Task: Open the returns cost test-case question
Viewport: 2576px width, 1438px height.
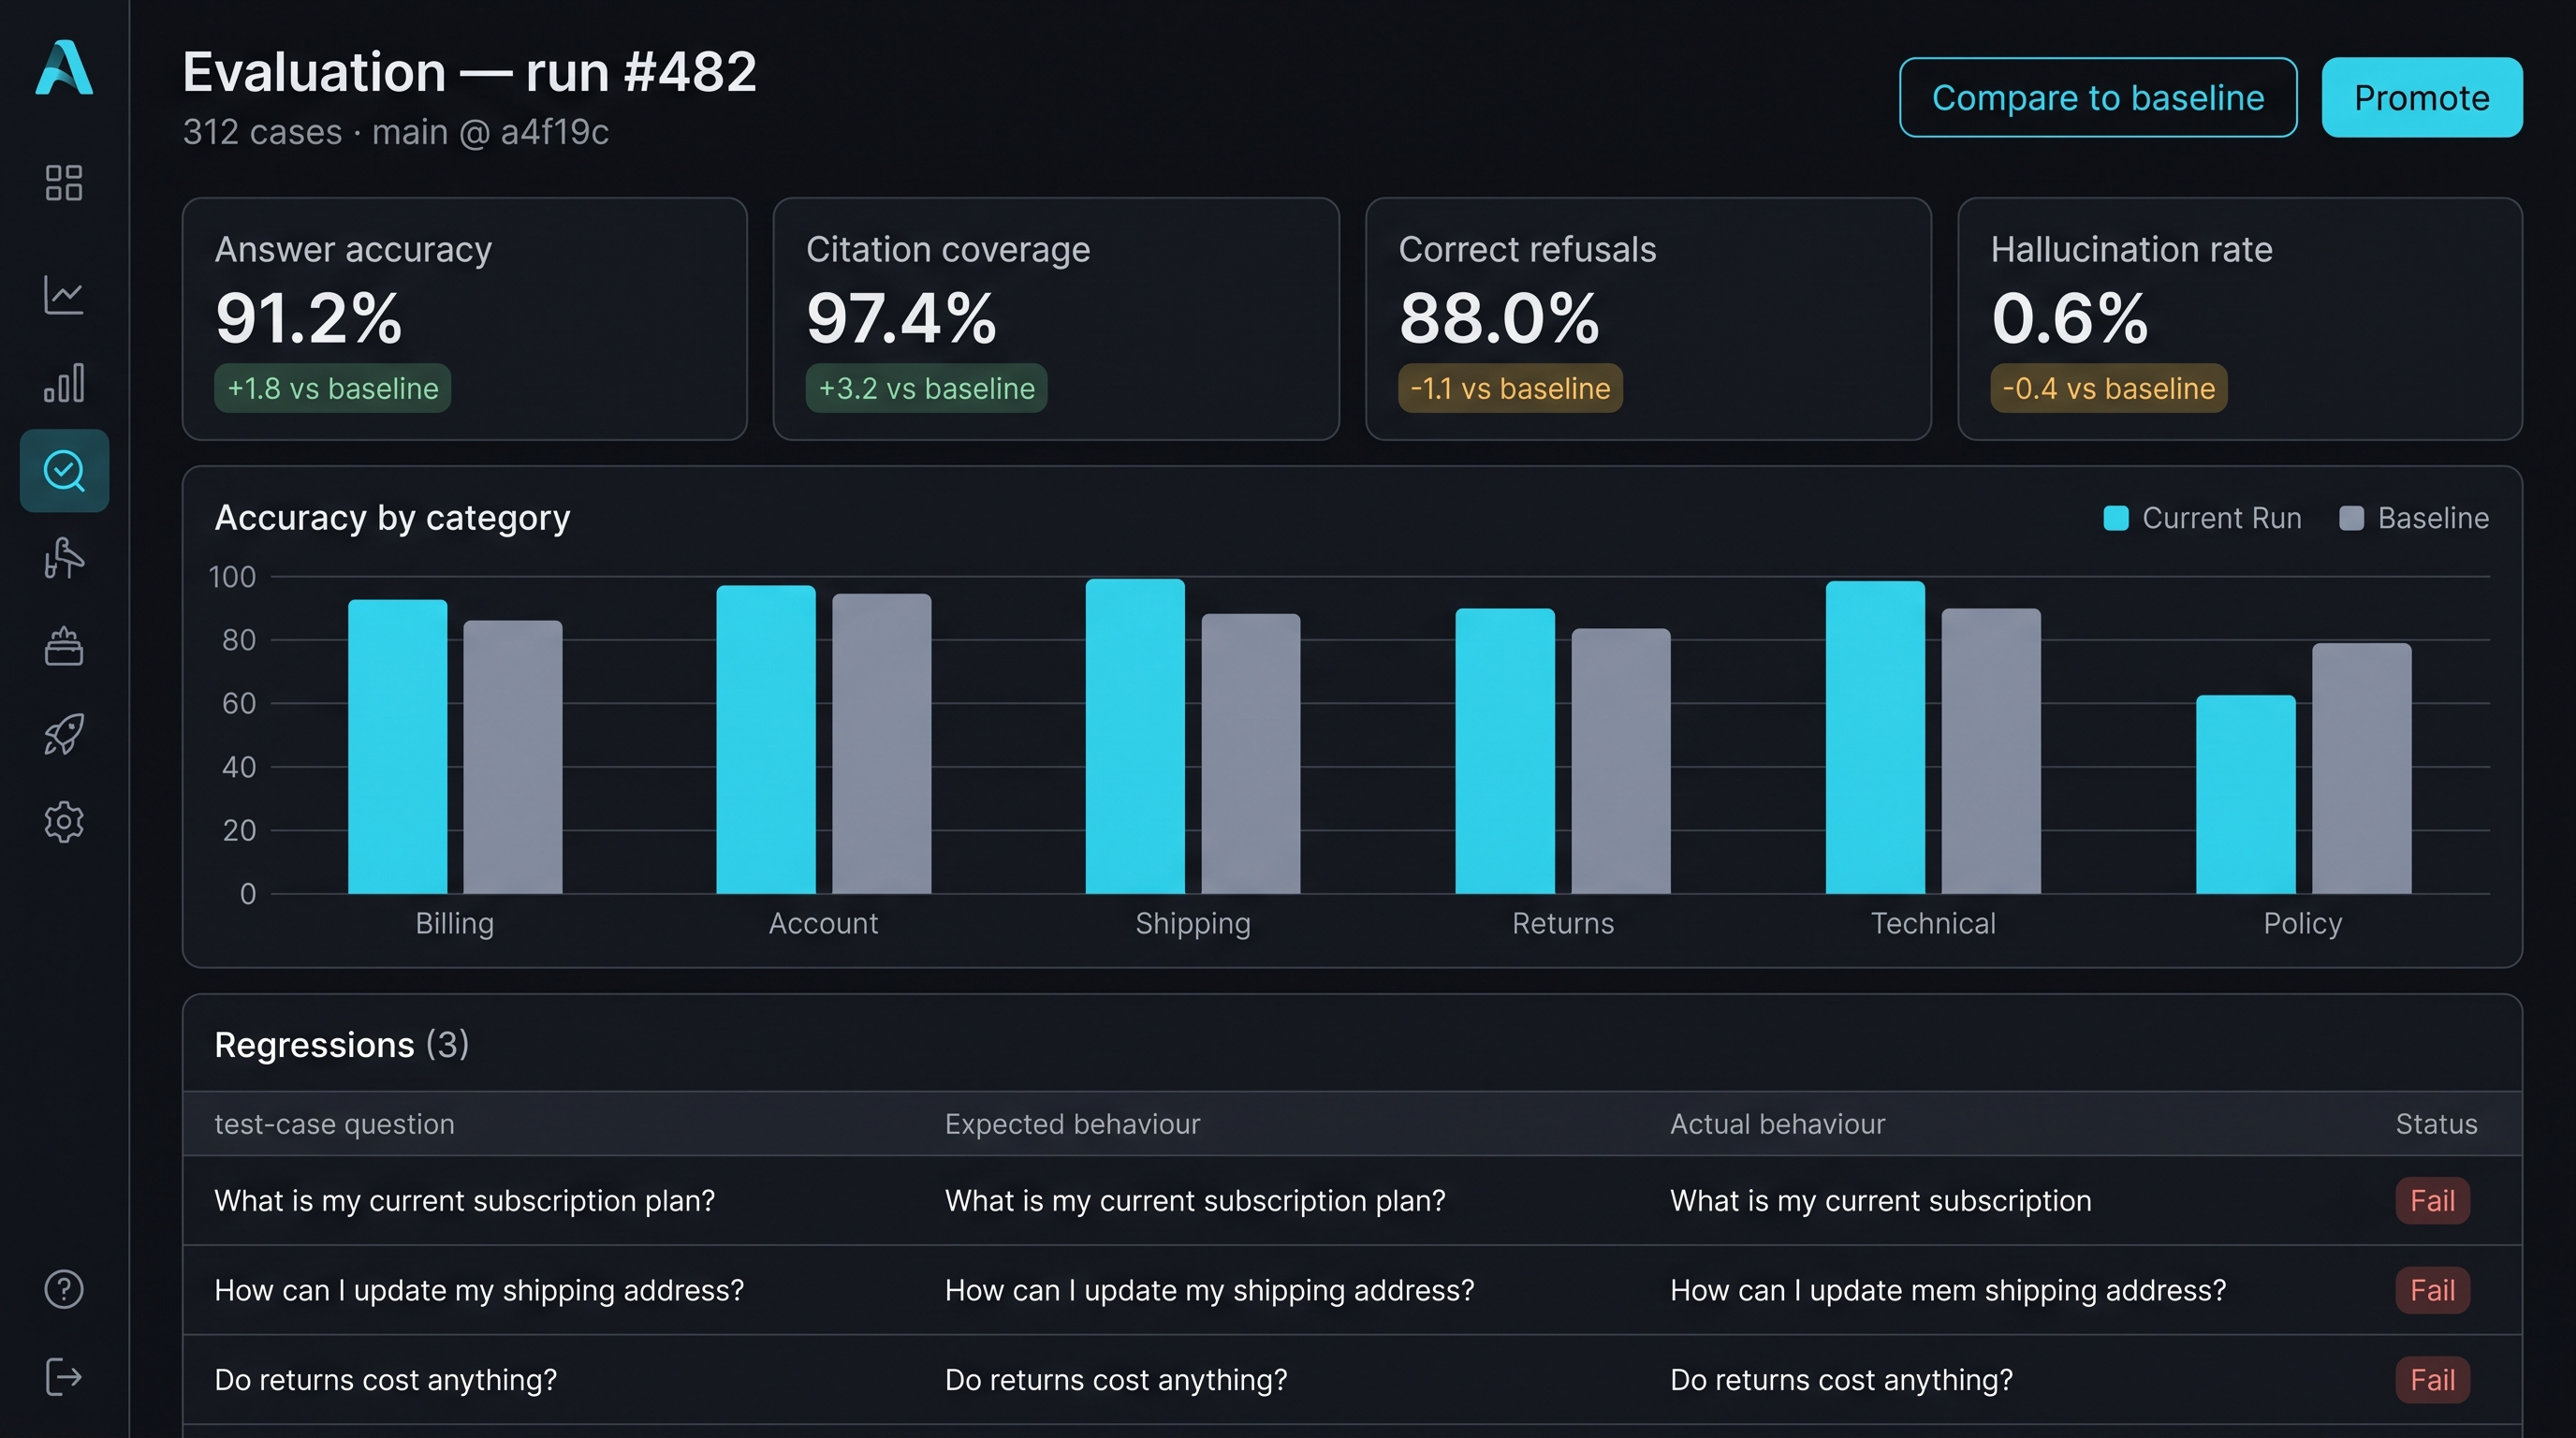Action: [x=385, y=1380]
